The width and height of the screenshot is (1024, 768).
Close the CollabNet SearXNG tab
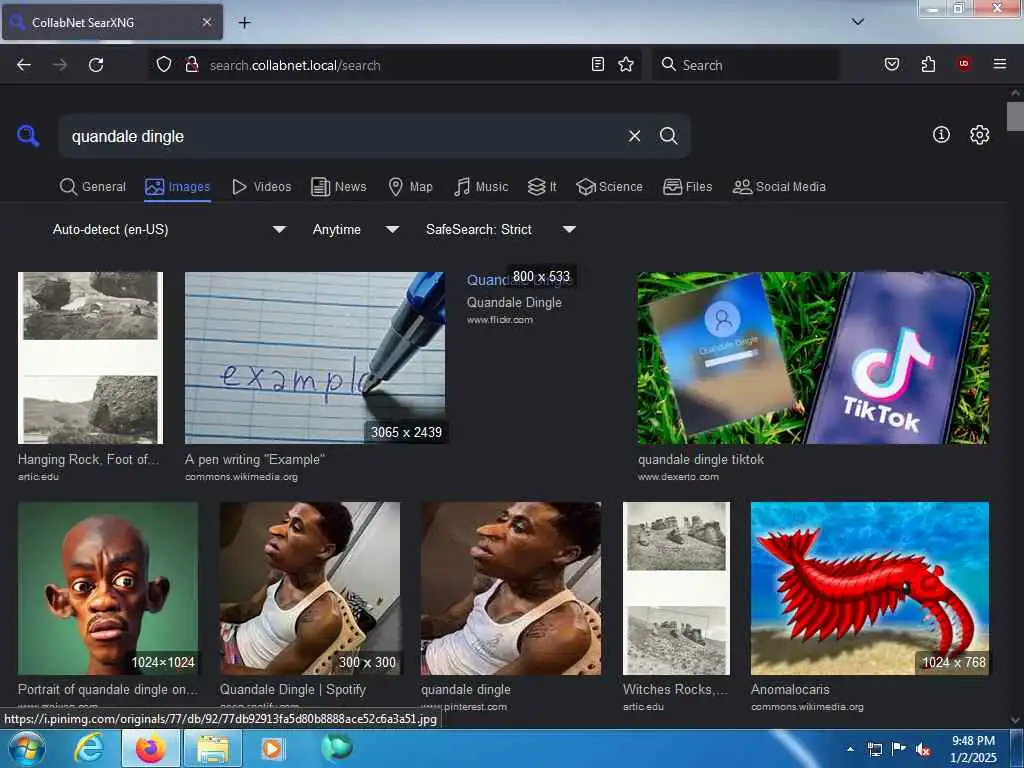tap(207, 22)
